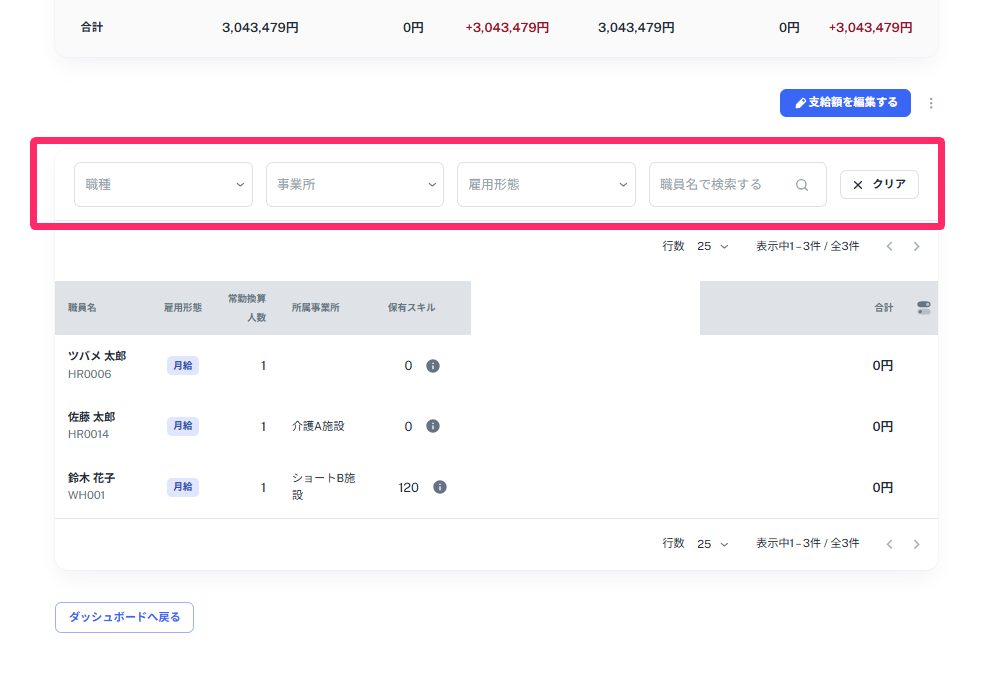Open the 事業所 filter dropdown
Viewport: 986px width, 687px height.
(354, 184)
